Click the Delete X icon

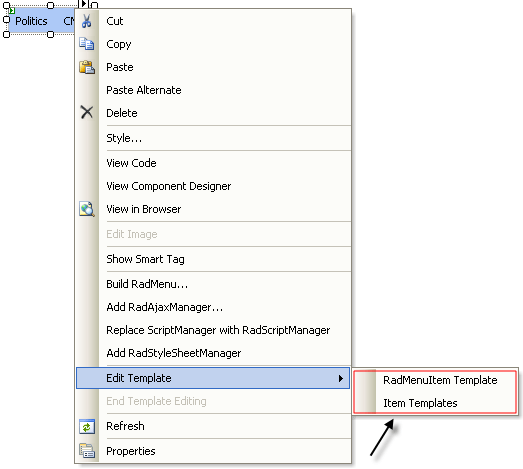(87, 112)
